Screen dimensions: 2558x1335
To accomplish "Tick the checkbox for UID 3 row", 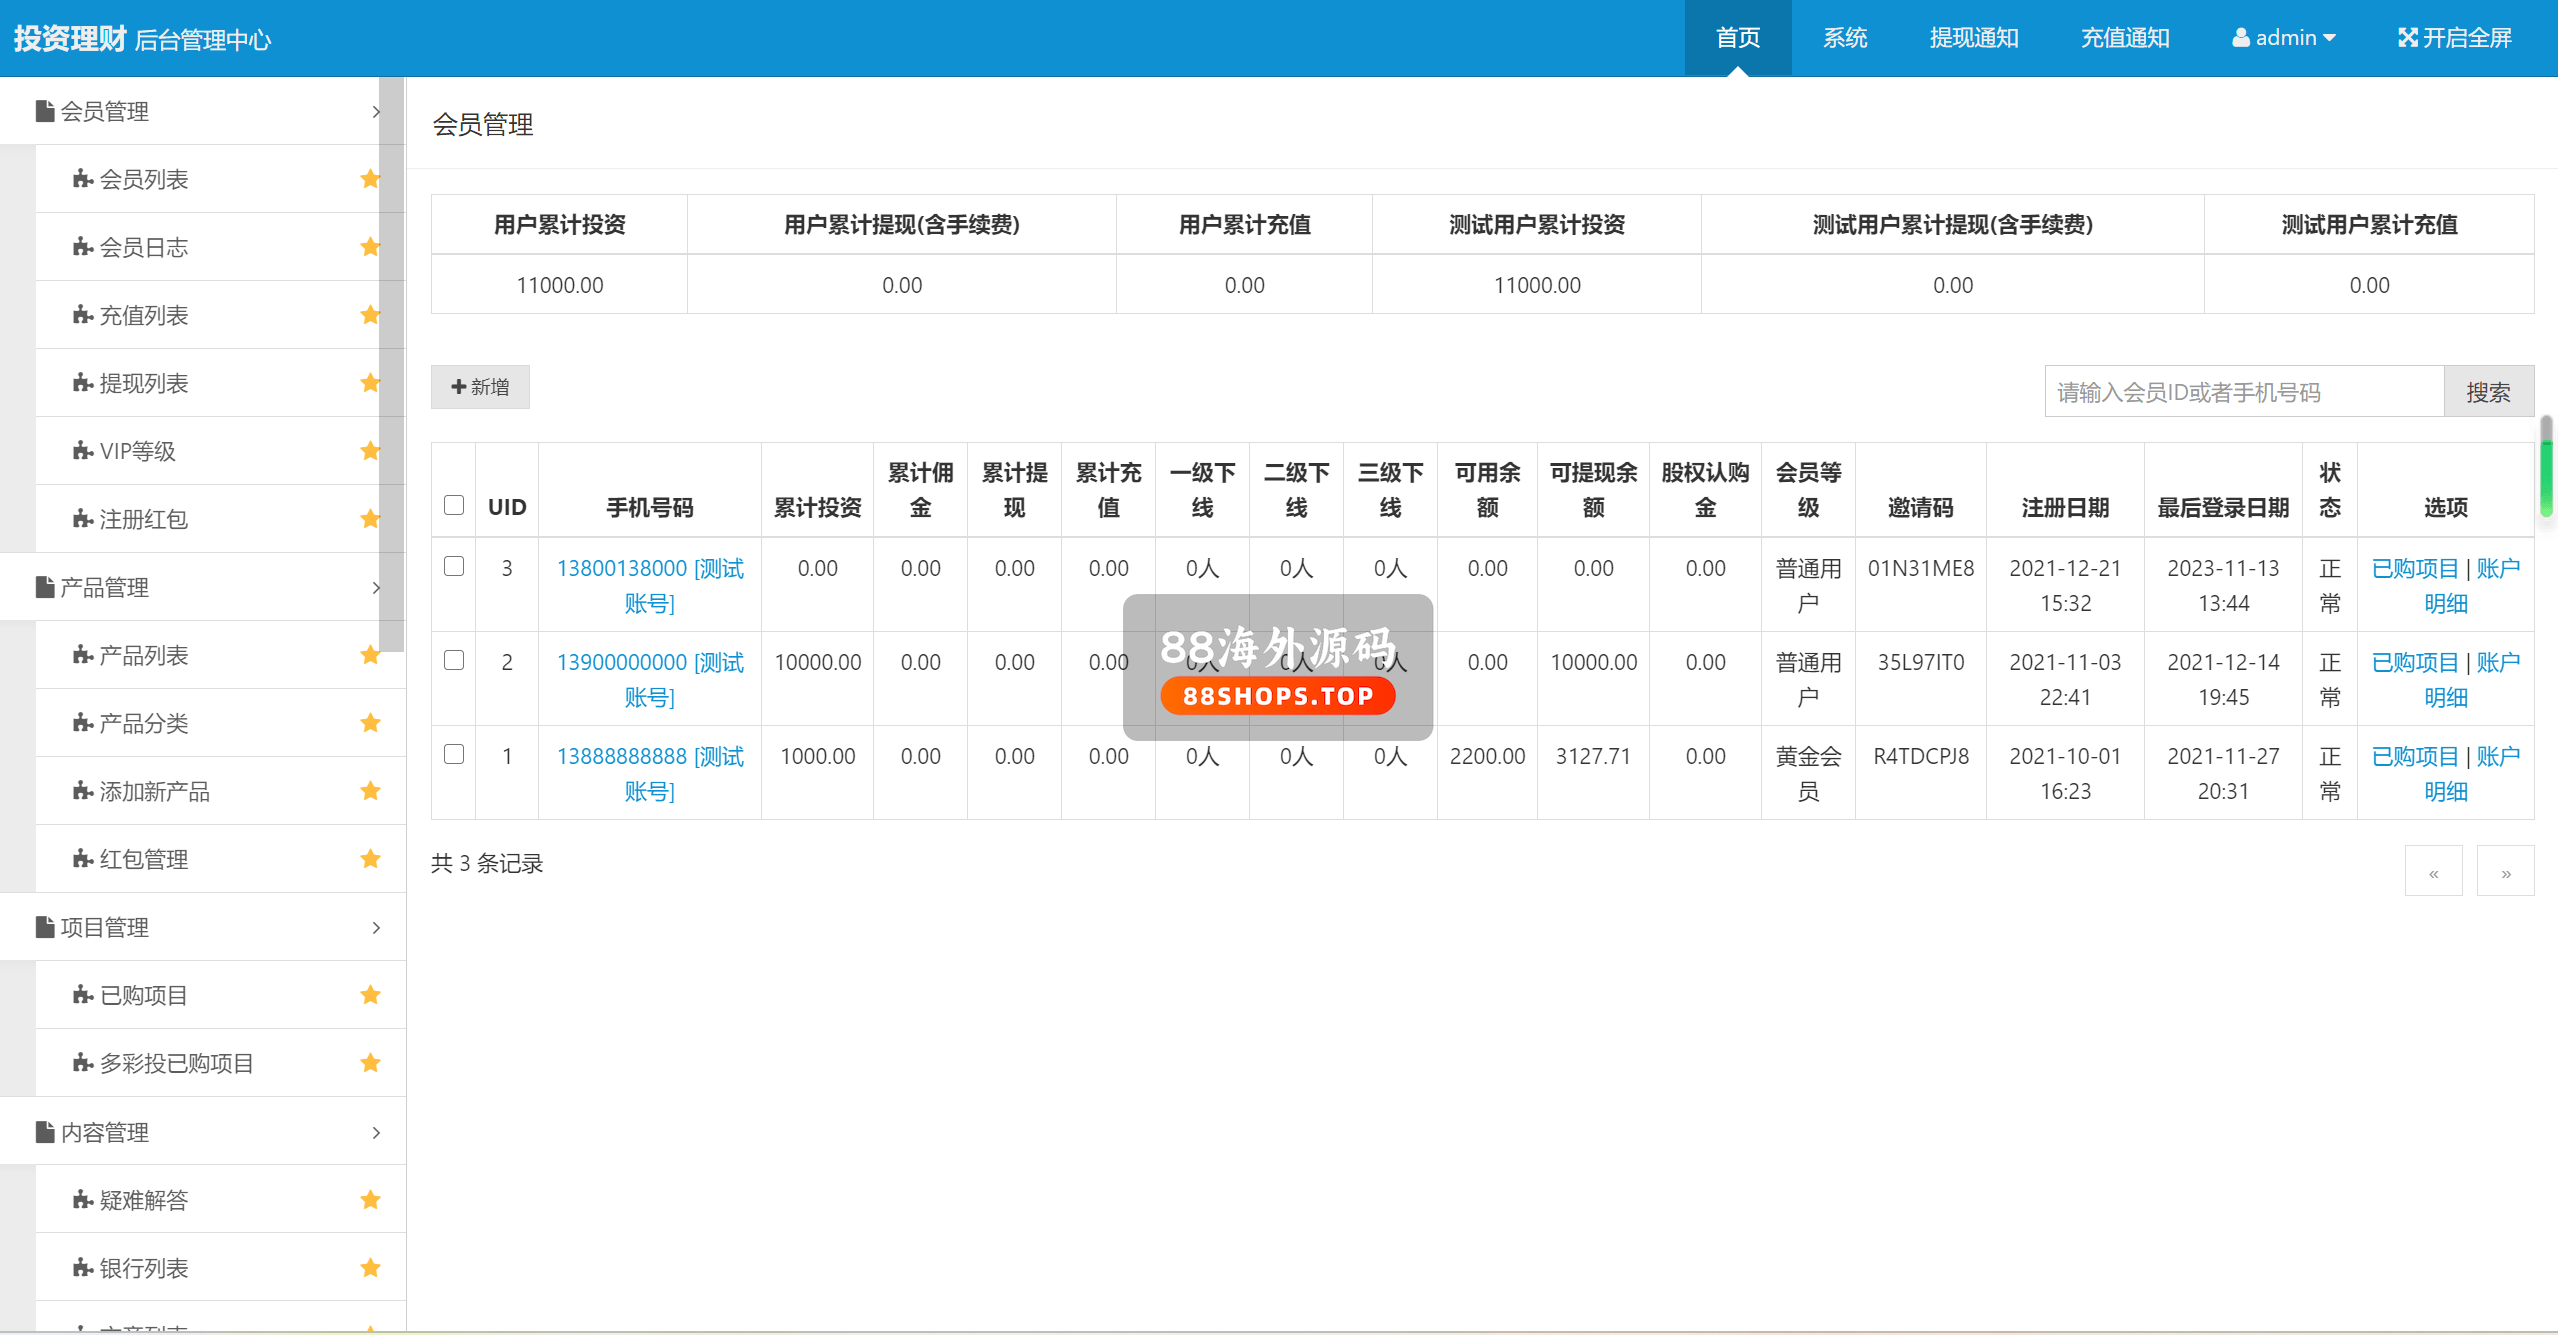I will coord(454,566).
